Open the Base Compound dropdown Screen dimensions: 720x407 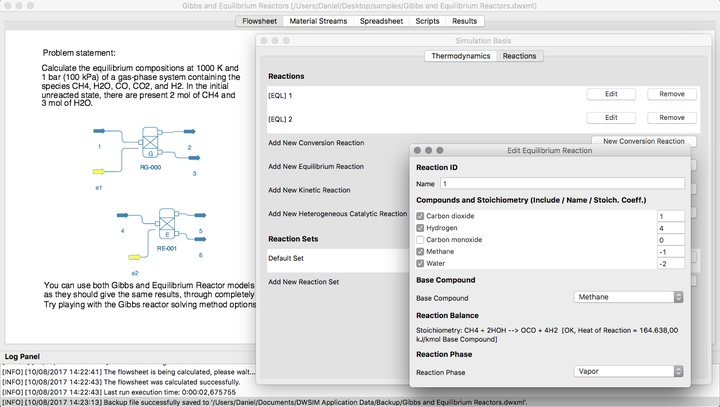pos(628,297)
